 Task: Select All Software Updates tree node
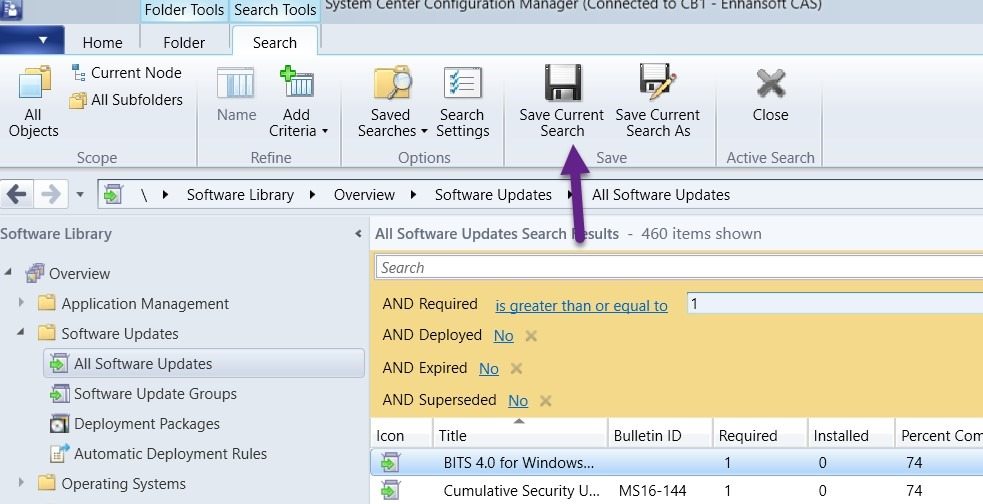[x=204, y=364]
